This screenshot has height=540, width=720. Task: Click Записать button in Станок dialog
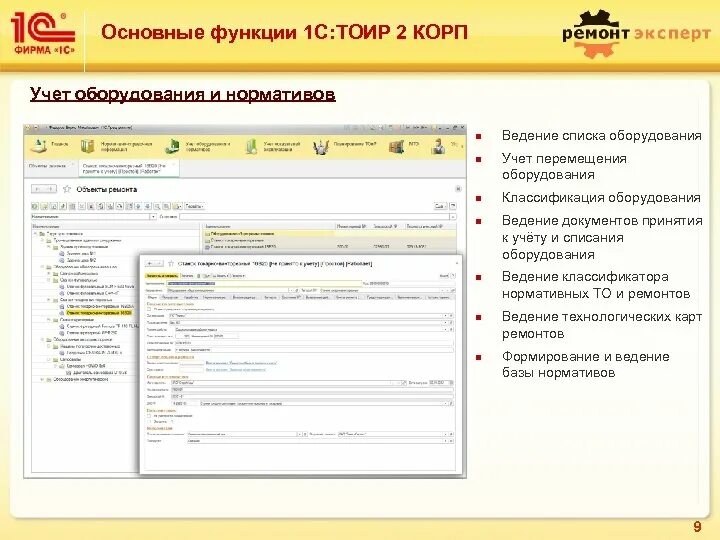187,276
